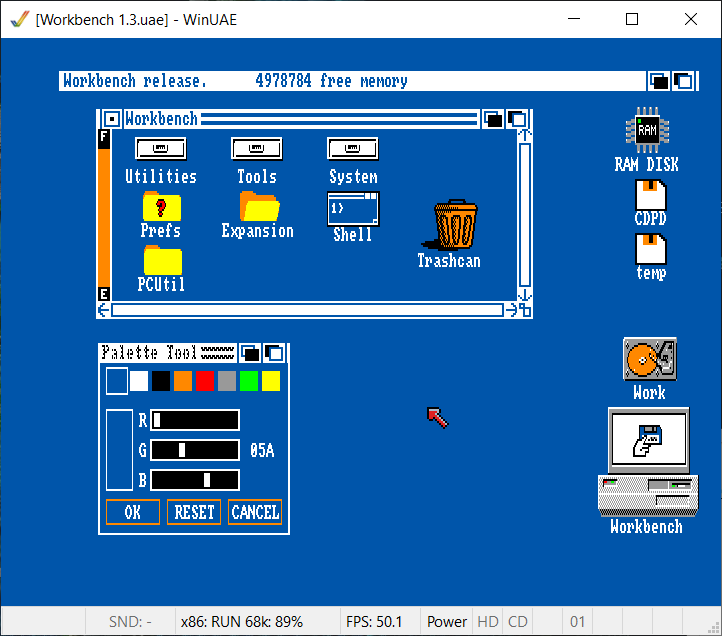Bring Workbench window to front gadget
Image resolution: width=722 pixels, height=636 pixels.
[518, 119]
